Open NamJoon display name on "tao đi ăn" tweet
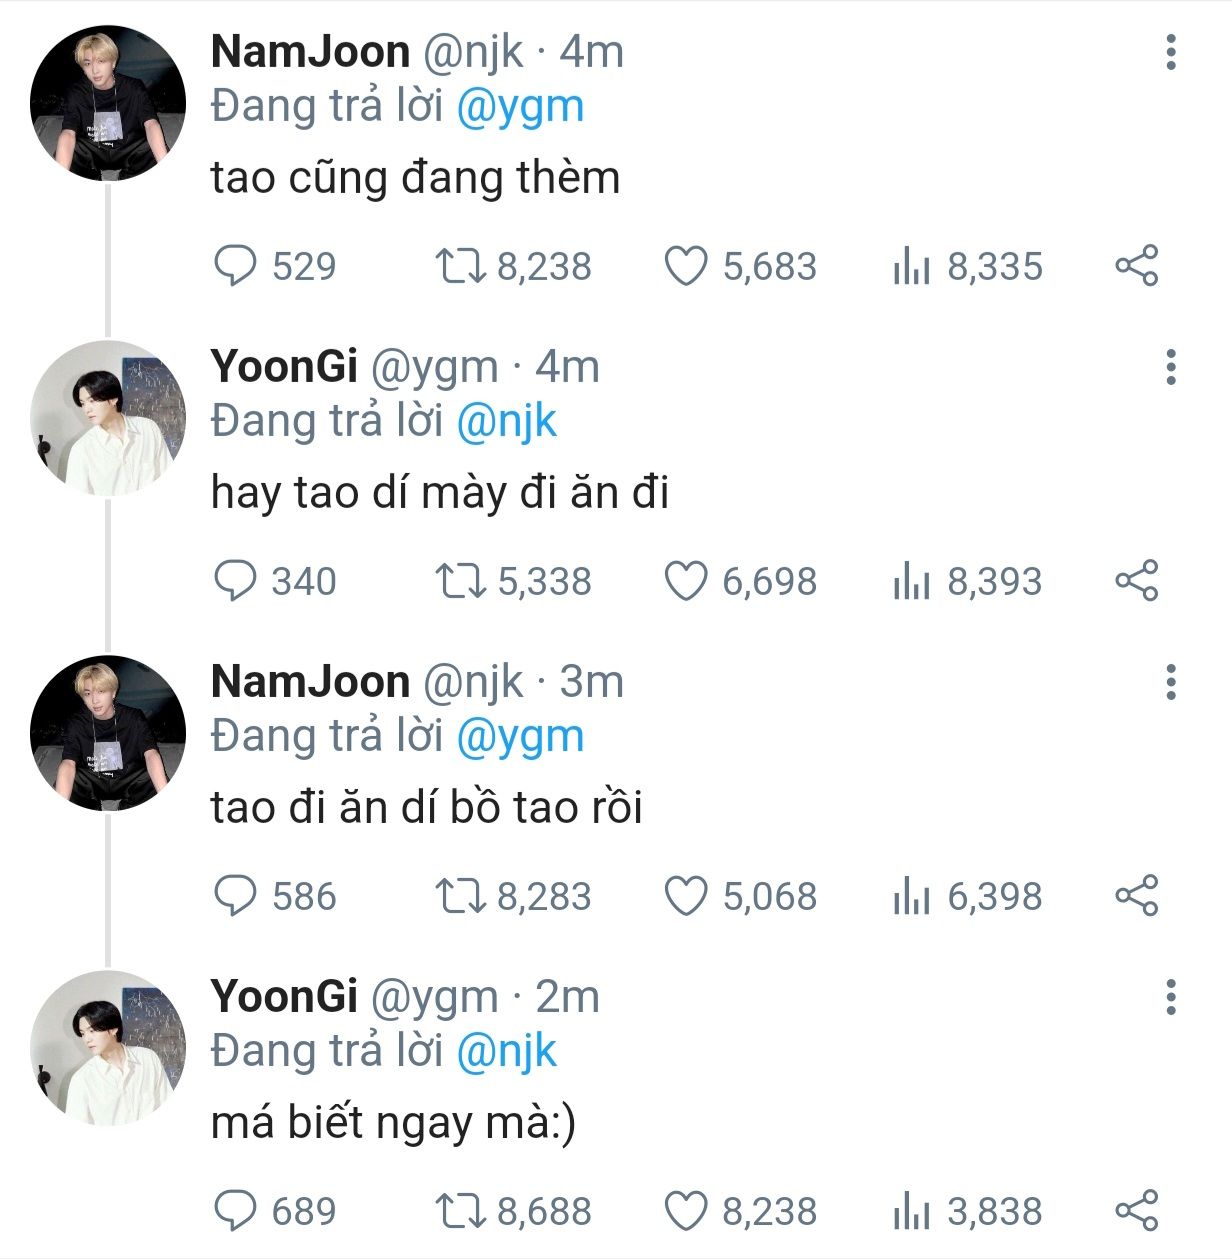This screenshot has height=1259, width=1232. pyautogui.click(x=310, y=682)
